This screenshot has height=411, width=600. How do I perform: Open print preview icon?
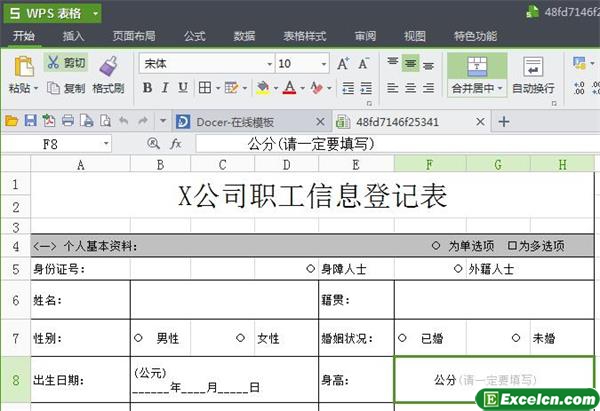[105, 121]
